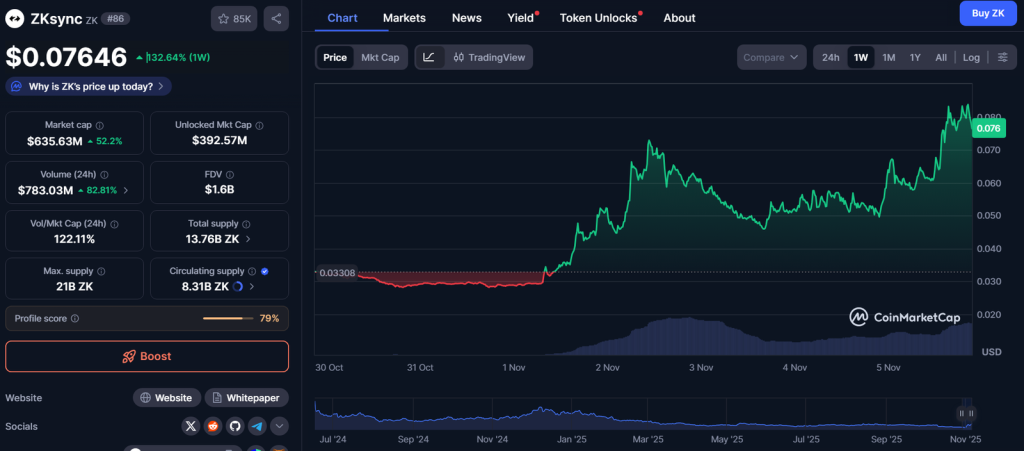This screenshot has width=1024, height=451.
Task: Select the 1M time range
Action: click(888, 57)
